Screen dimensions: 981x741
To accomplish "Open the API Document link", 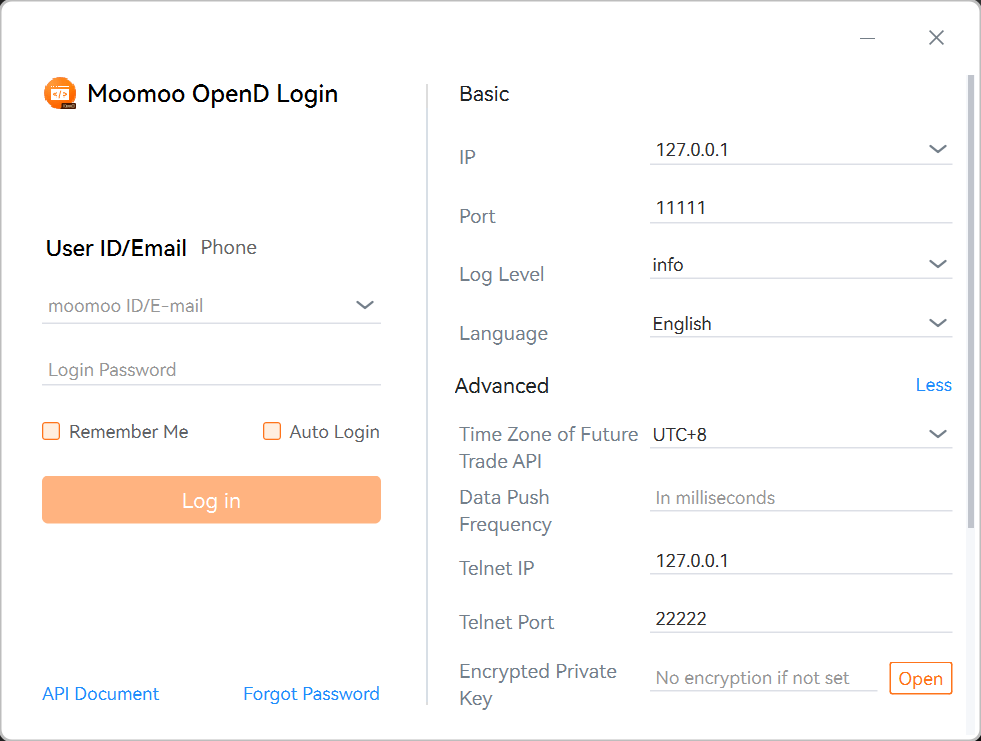I will pyautogui.click(x=100, y=693).
